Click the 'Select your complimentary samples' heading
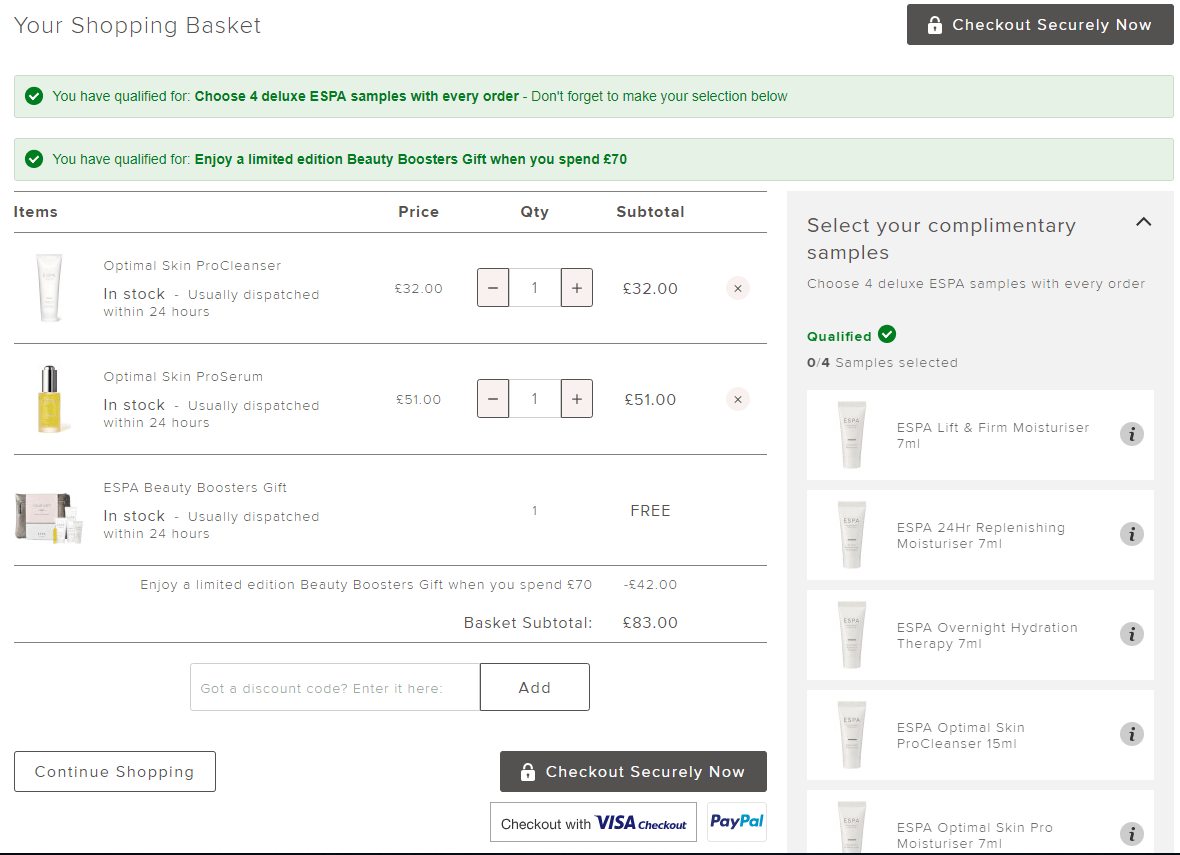The image size is (1180, 855). pos(941,239)
